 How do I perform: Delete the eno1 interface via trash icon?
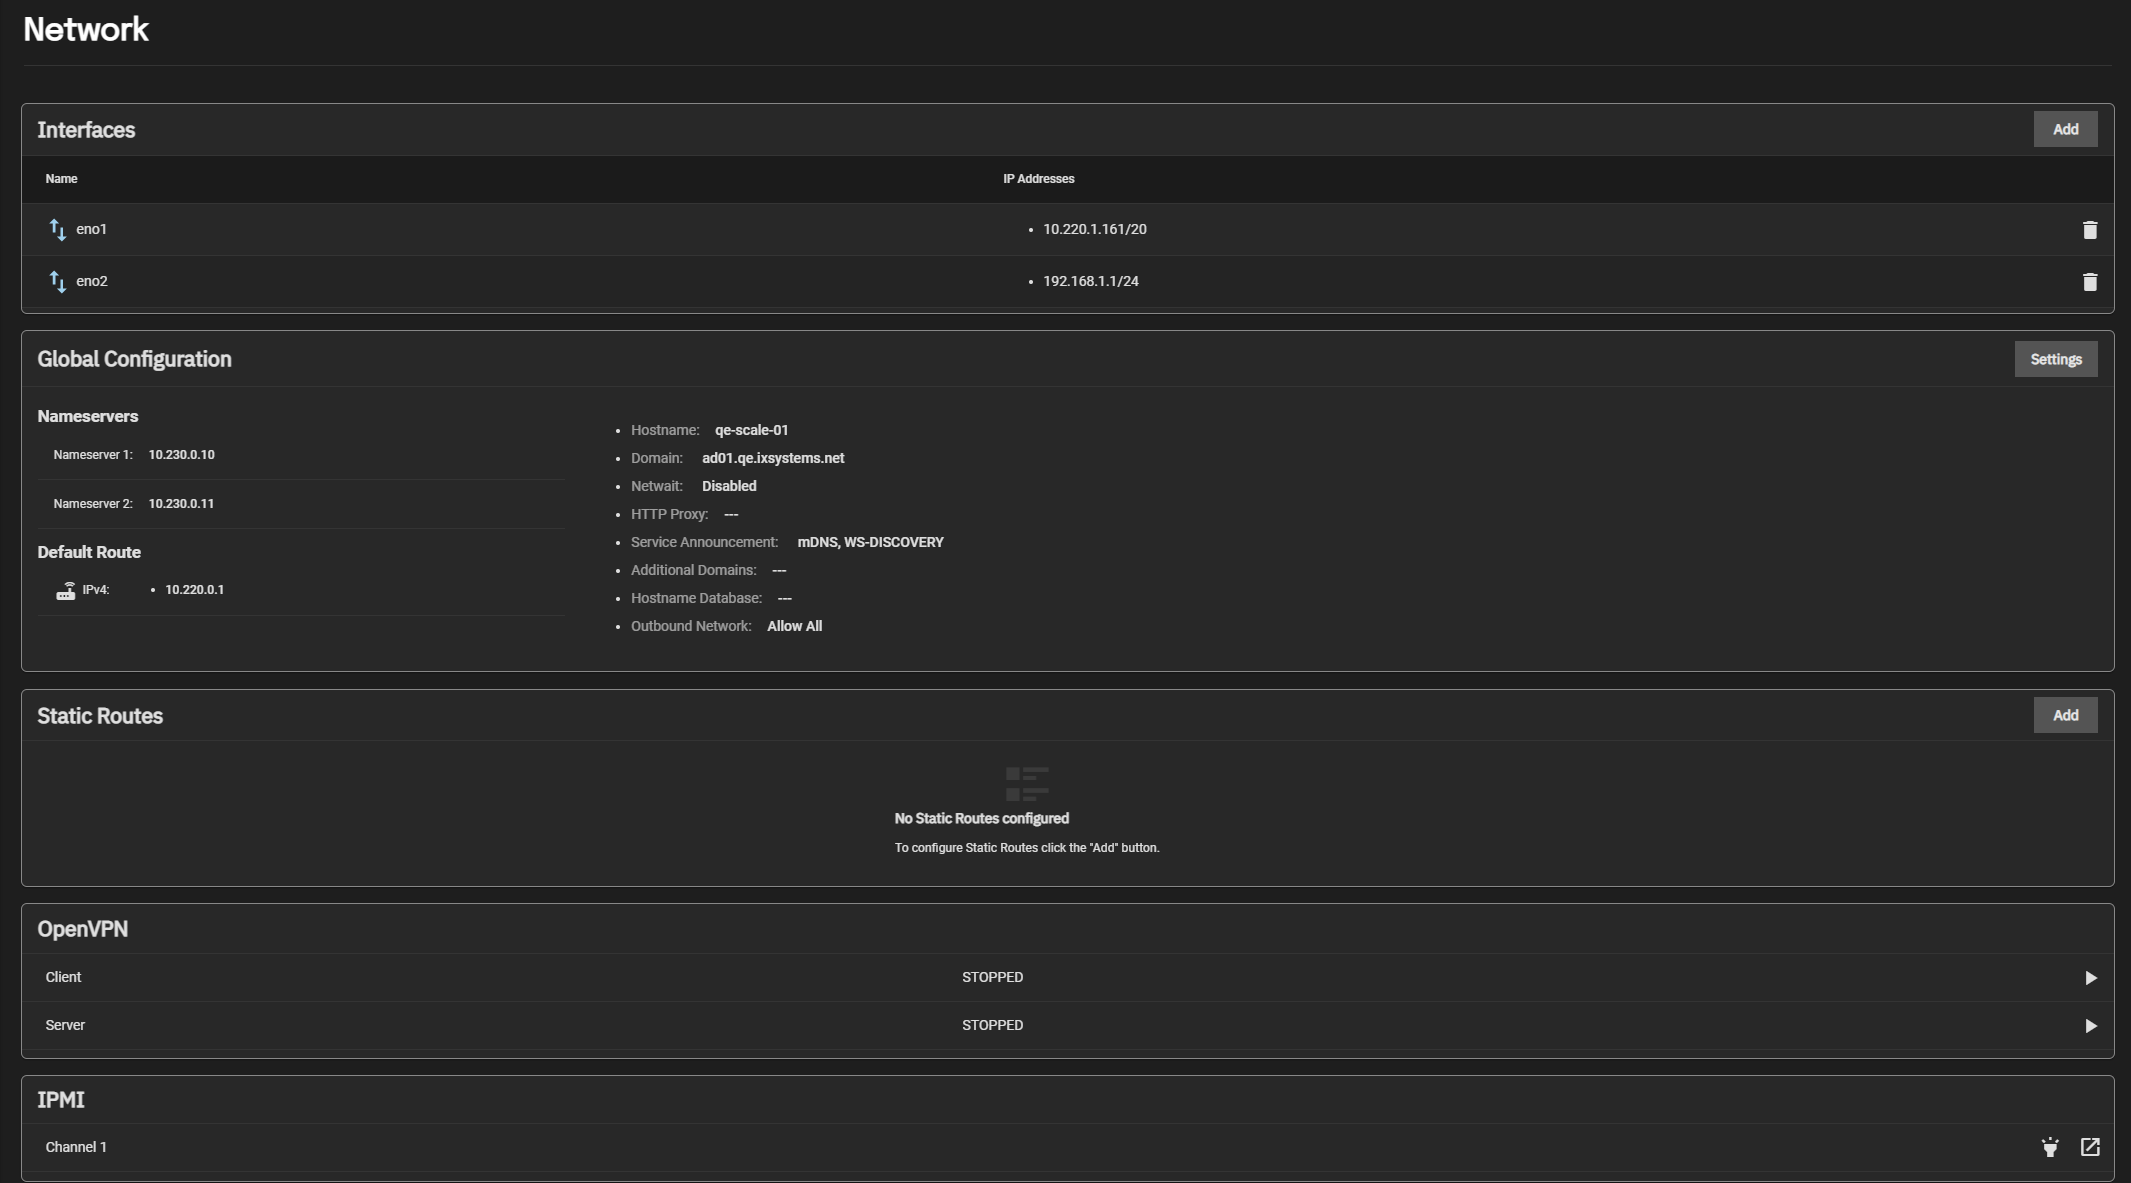[2089, 230]
